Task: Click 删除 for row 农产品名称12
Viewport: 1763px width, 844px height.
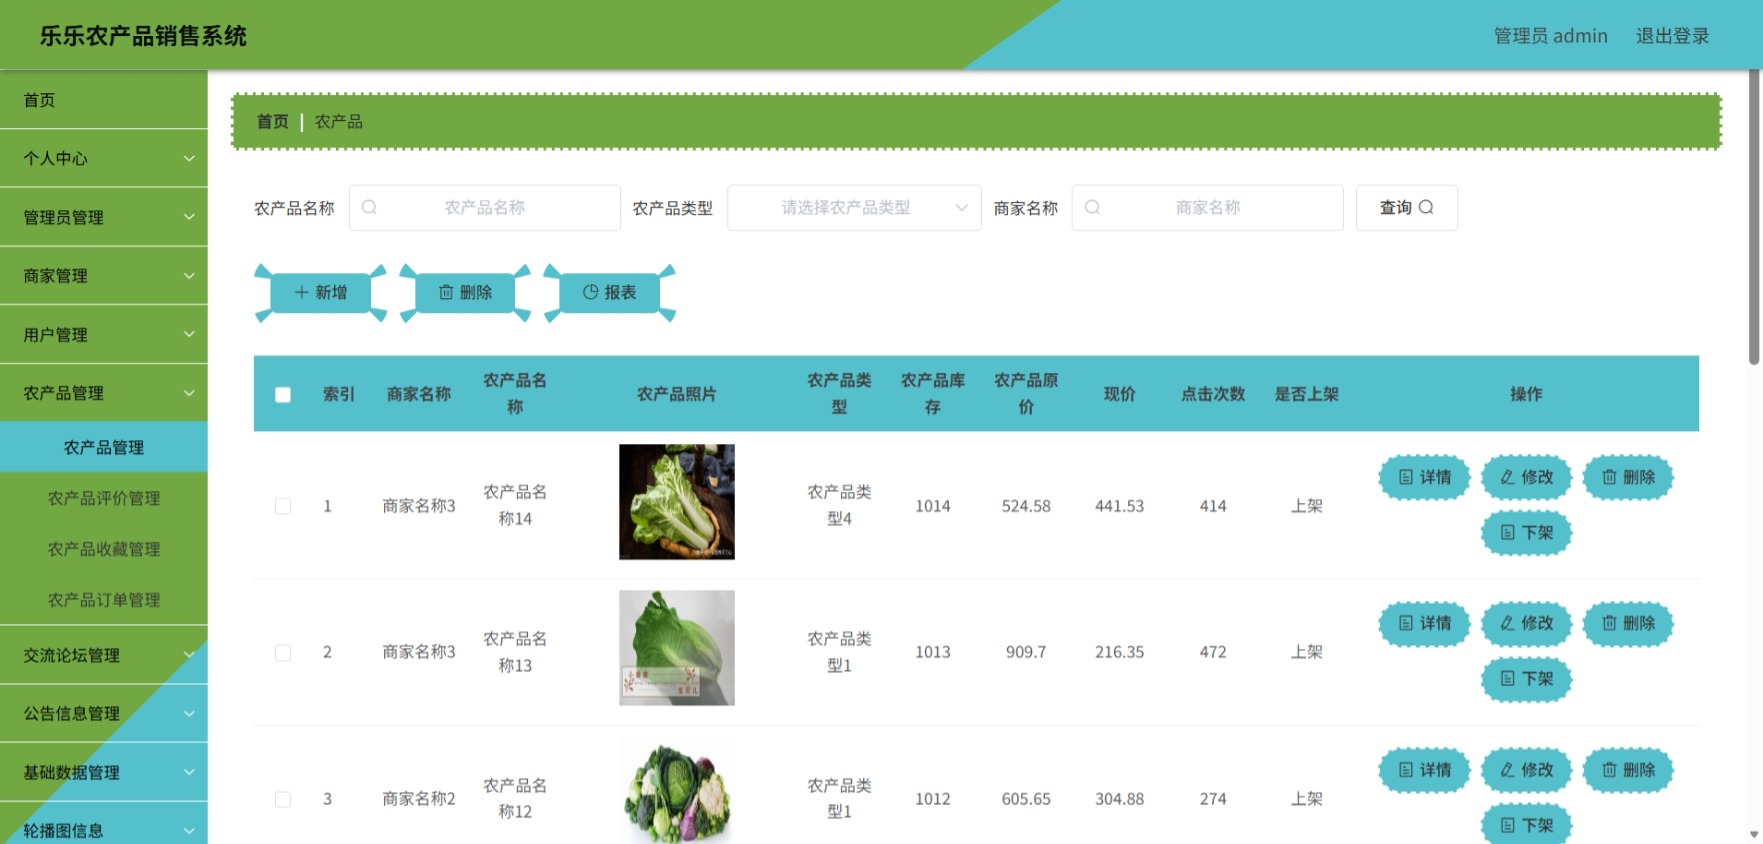Action: point(1628,770)
